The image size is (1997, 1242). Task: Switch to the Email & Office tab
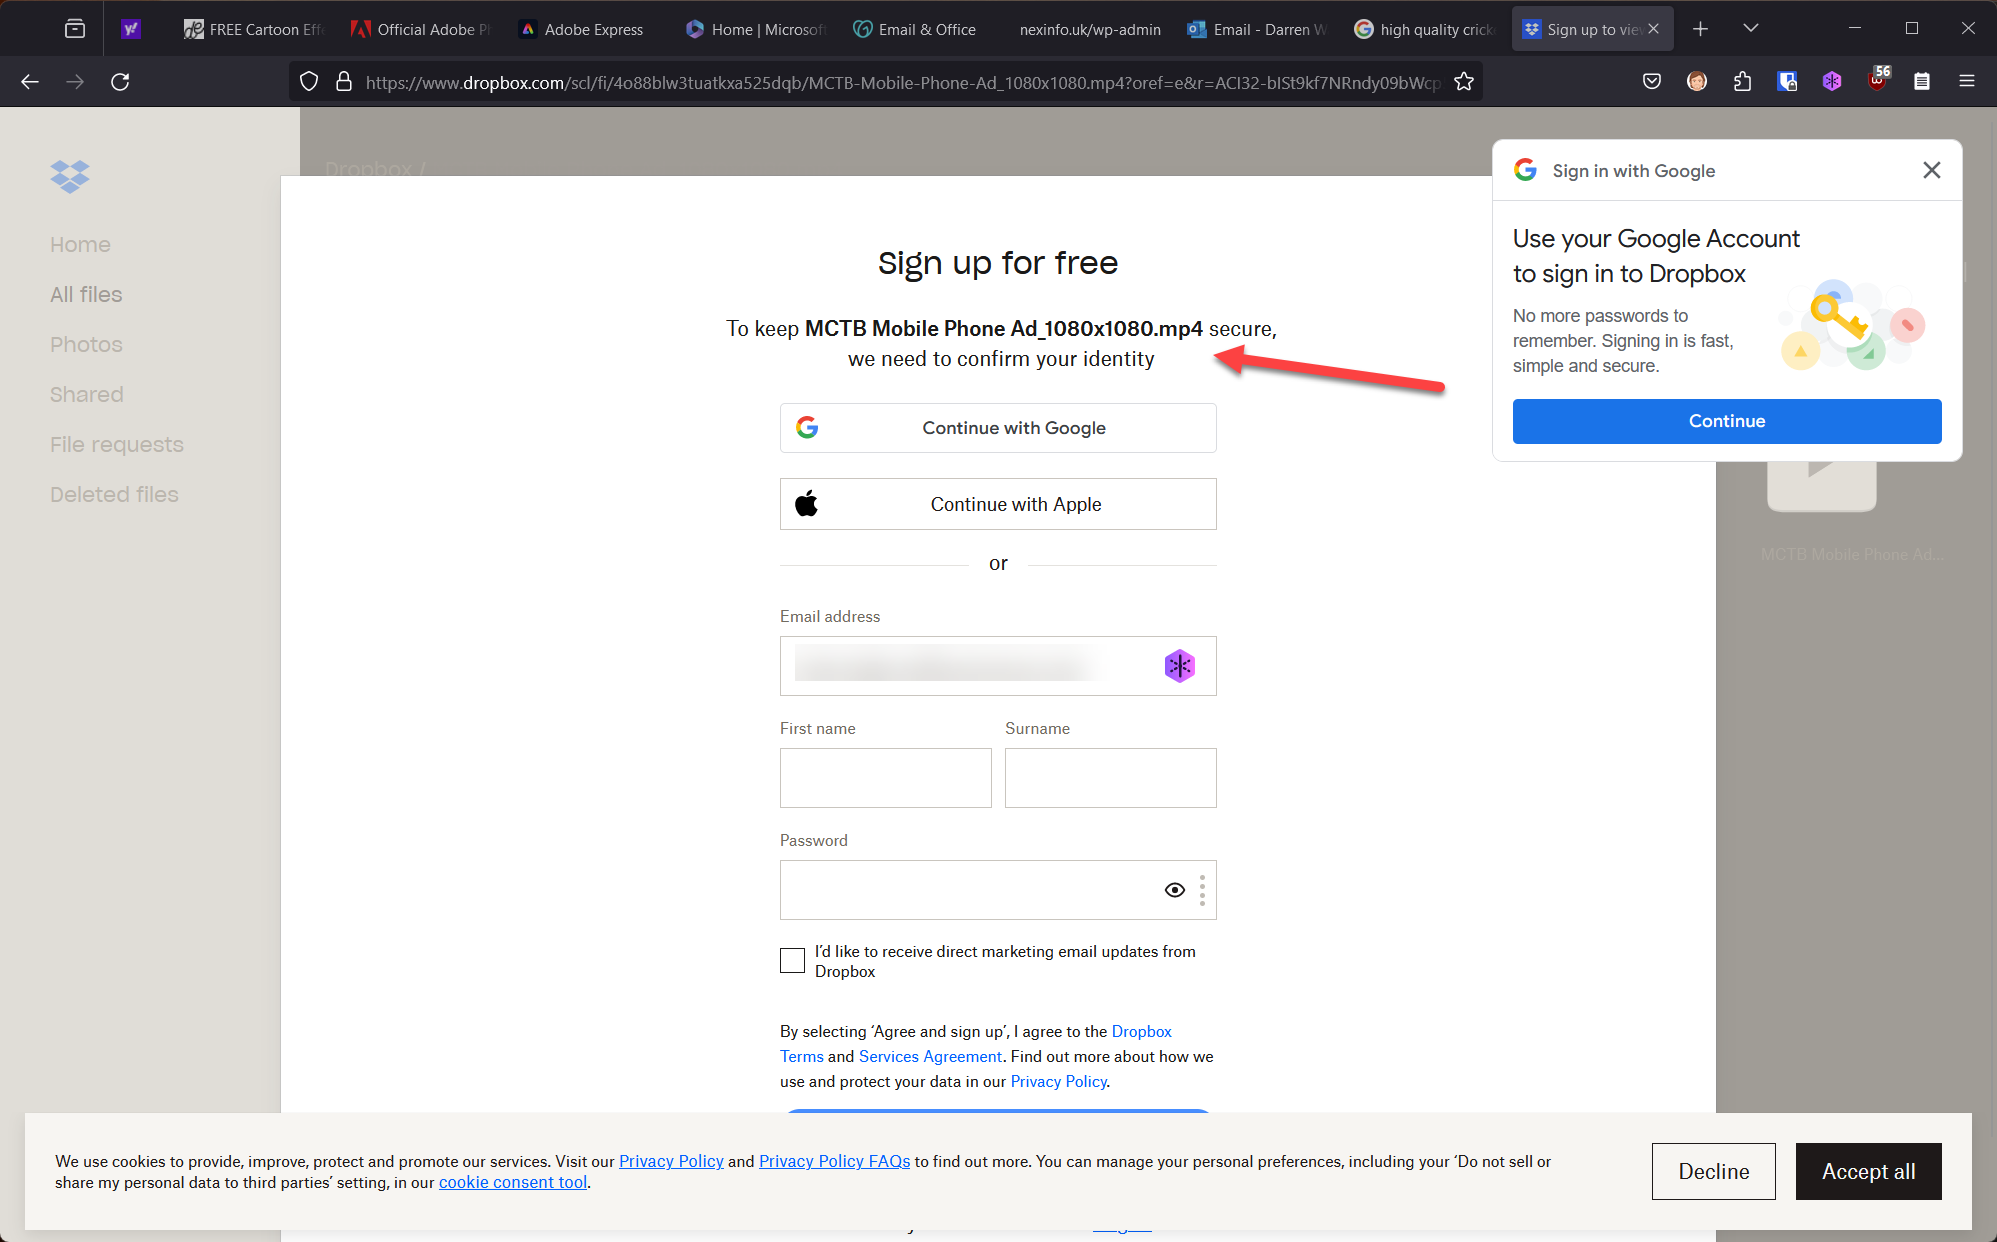[925, 29]
